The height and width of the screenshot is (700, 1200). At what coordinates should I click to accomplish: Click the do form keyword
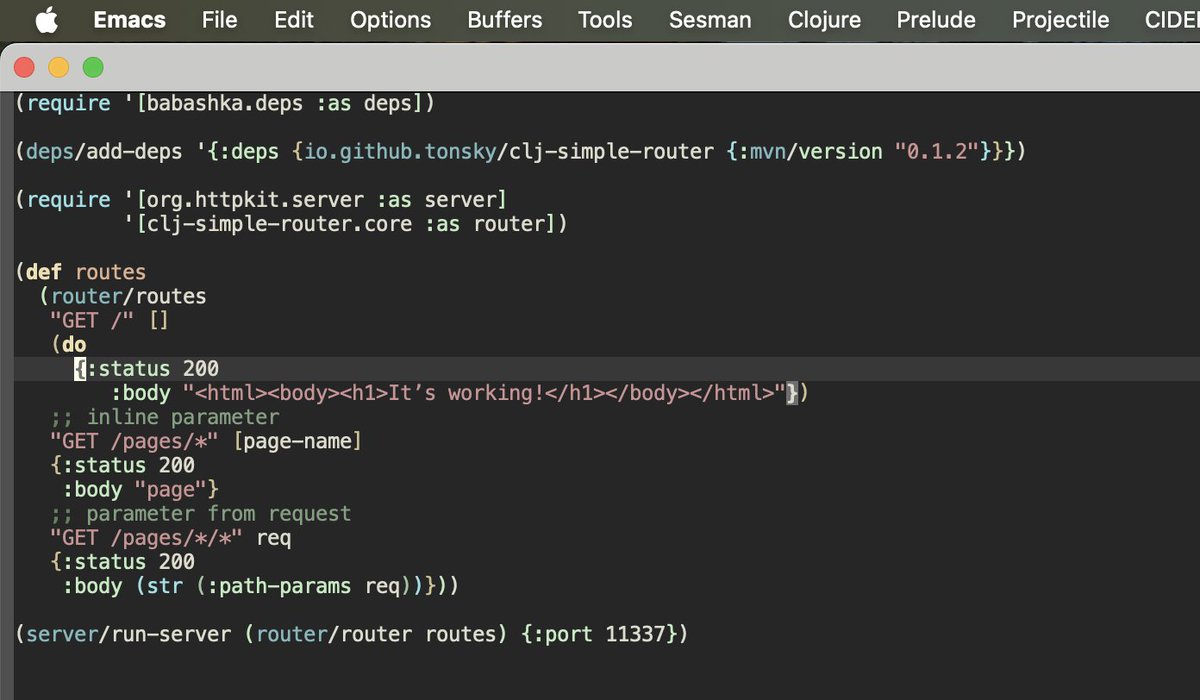click(x=75, y=345)
